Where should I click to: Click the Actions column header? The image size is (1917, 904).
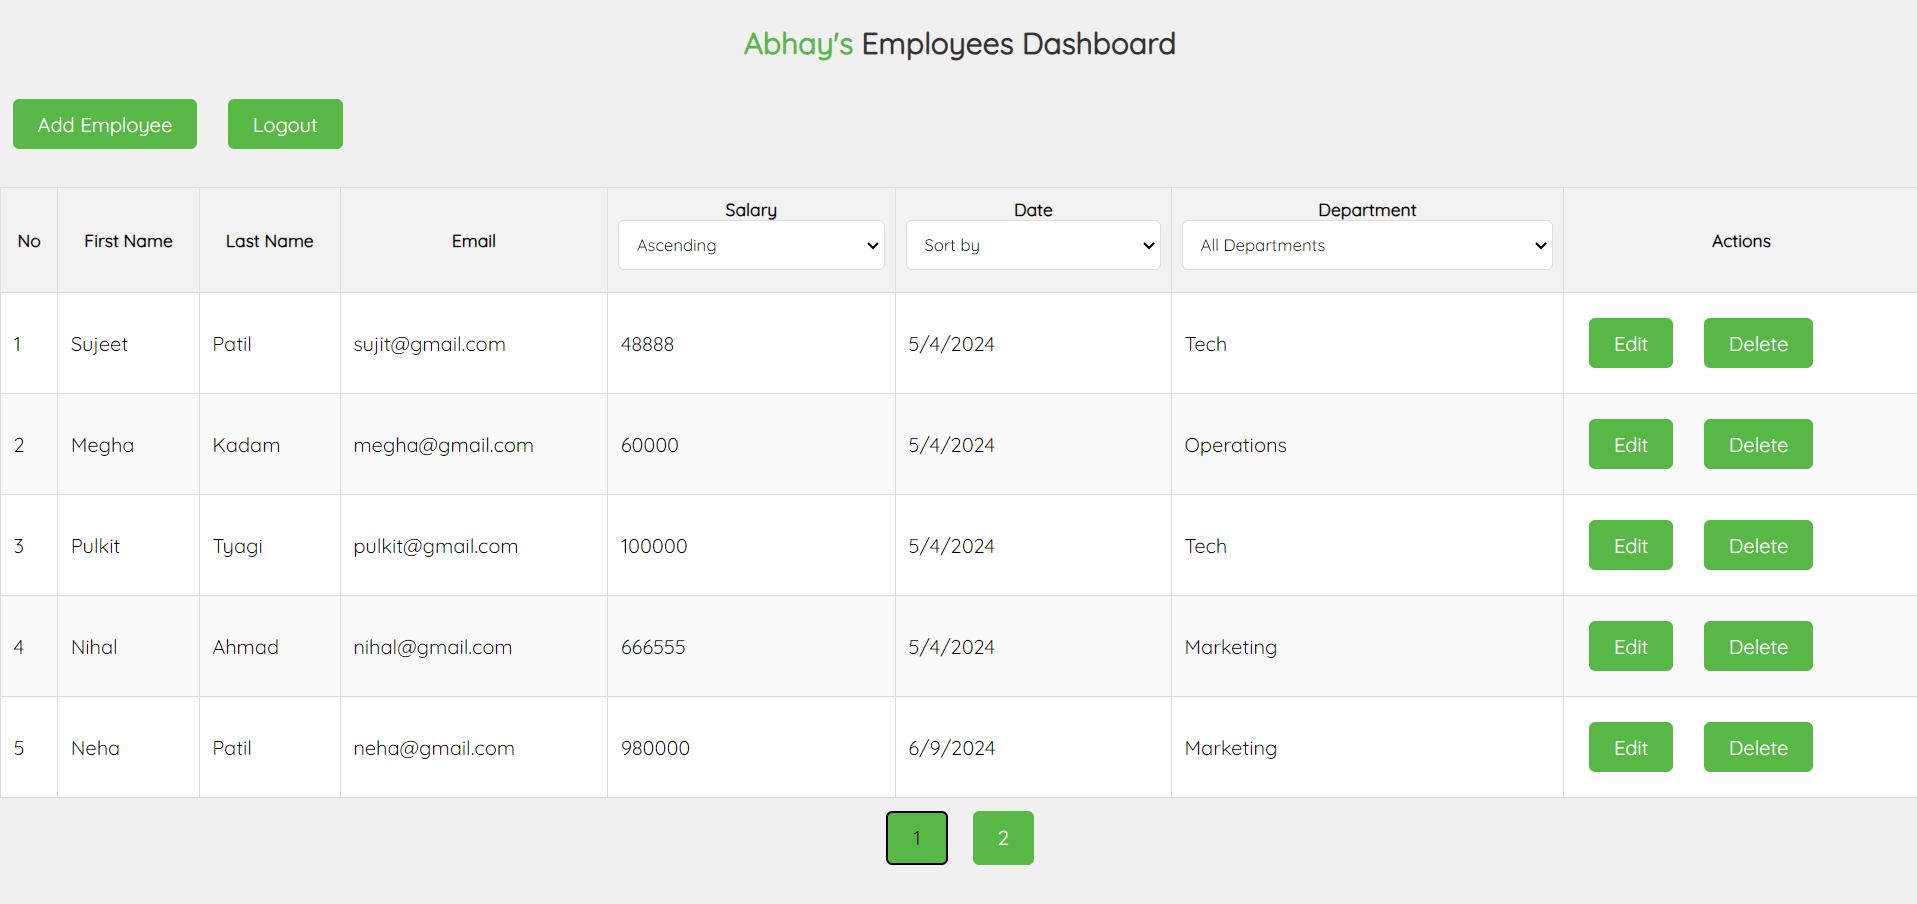(1740, 240)
